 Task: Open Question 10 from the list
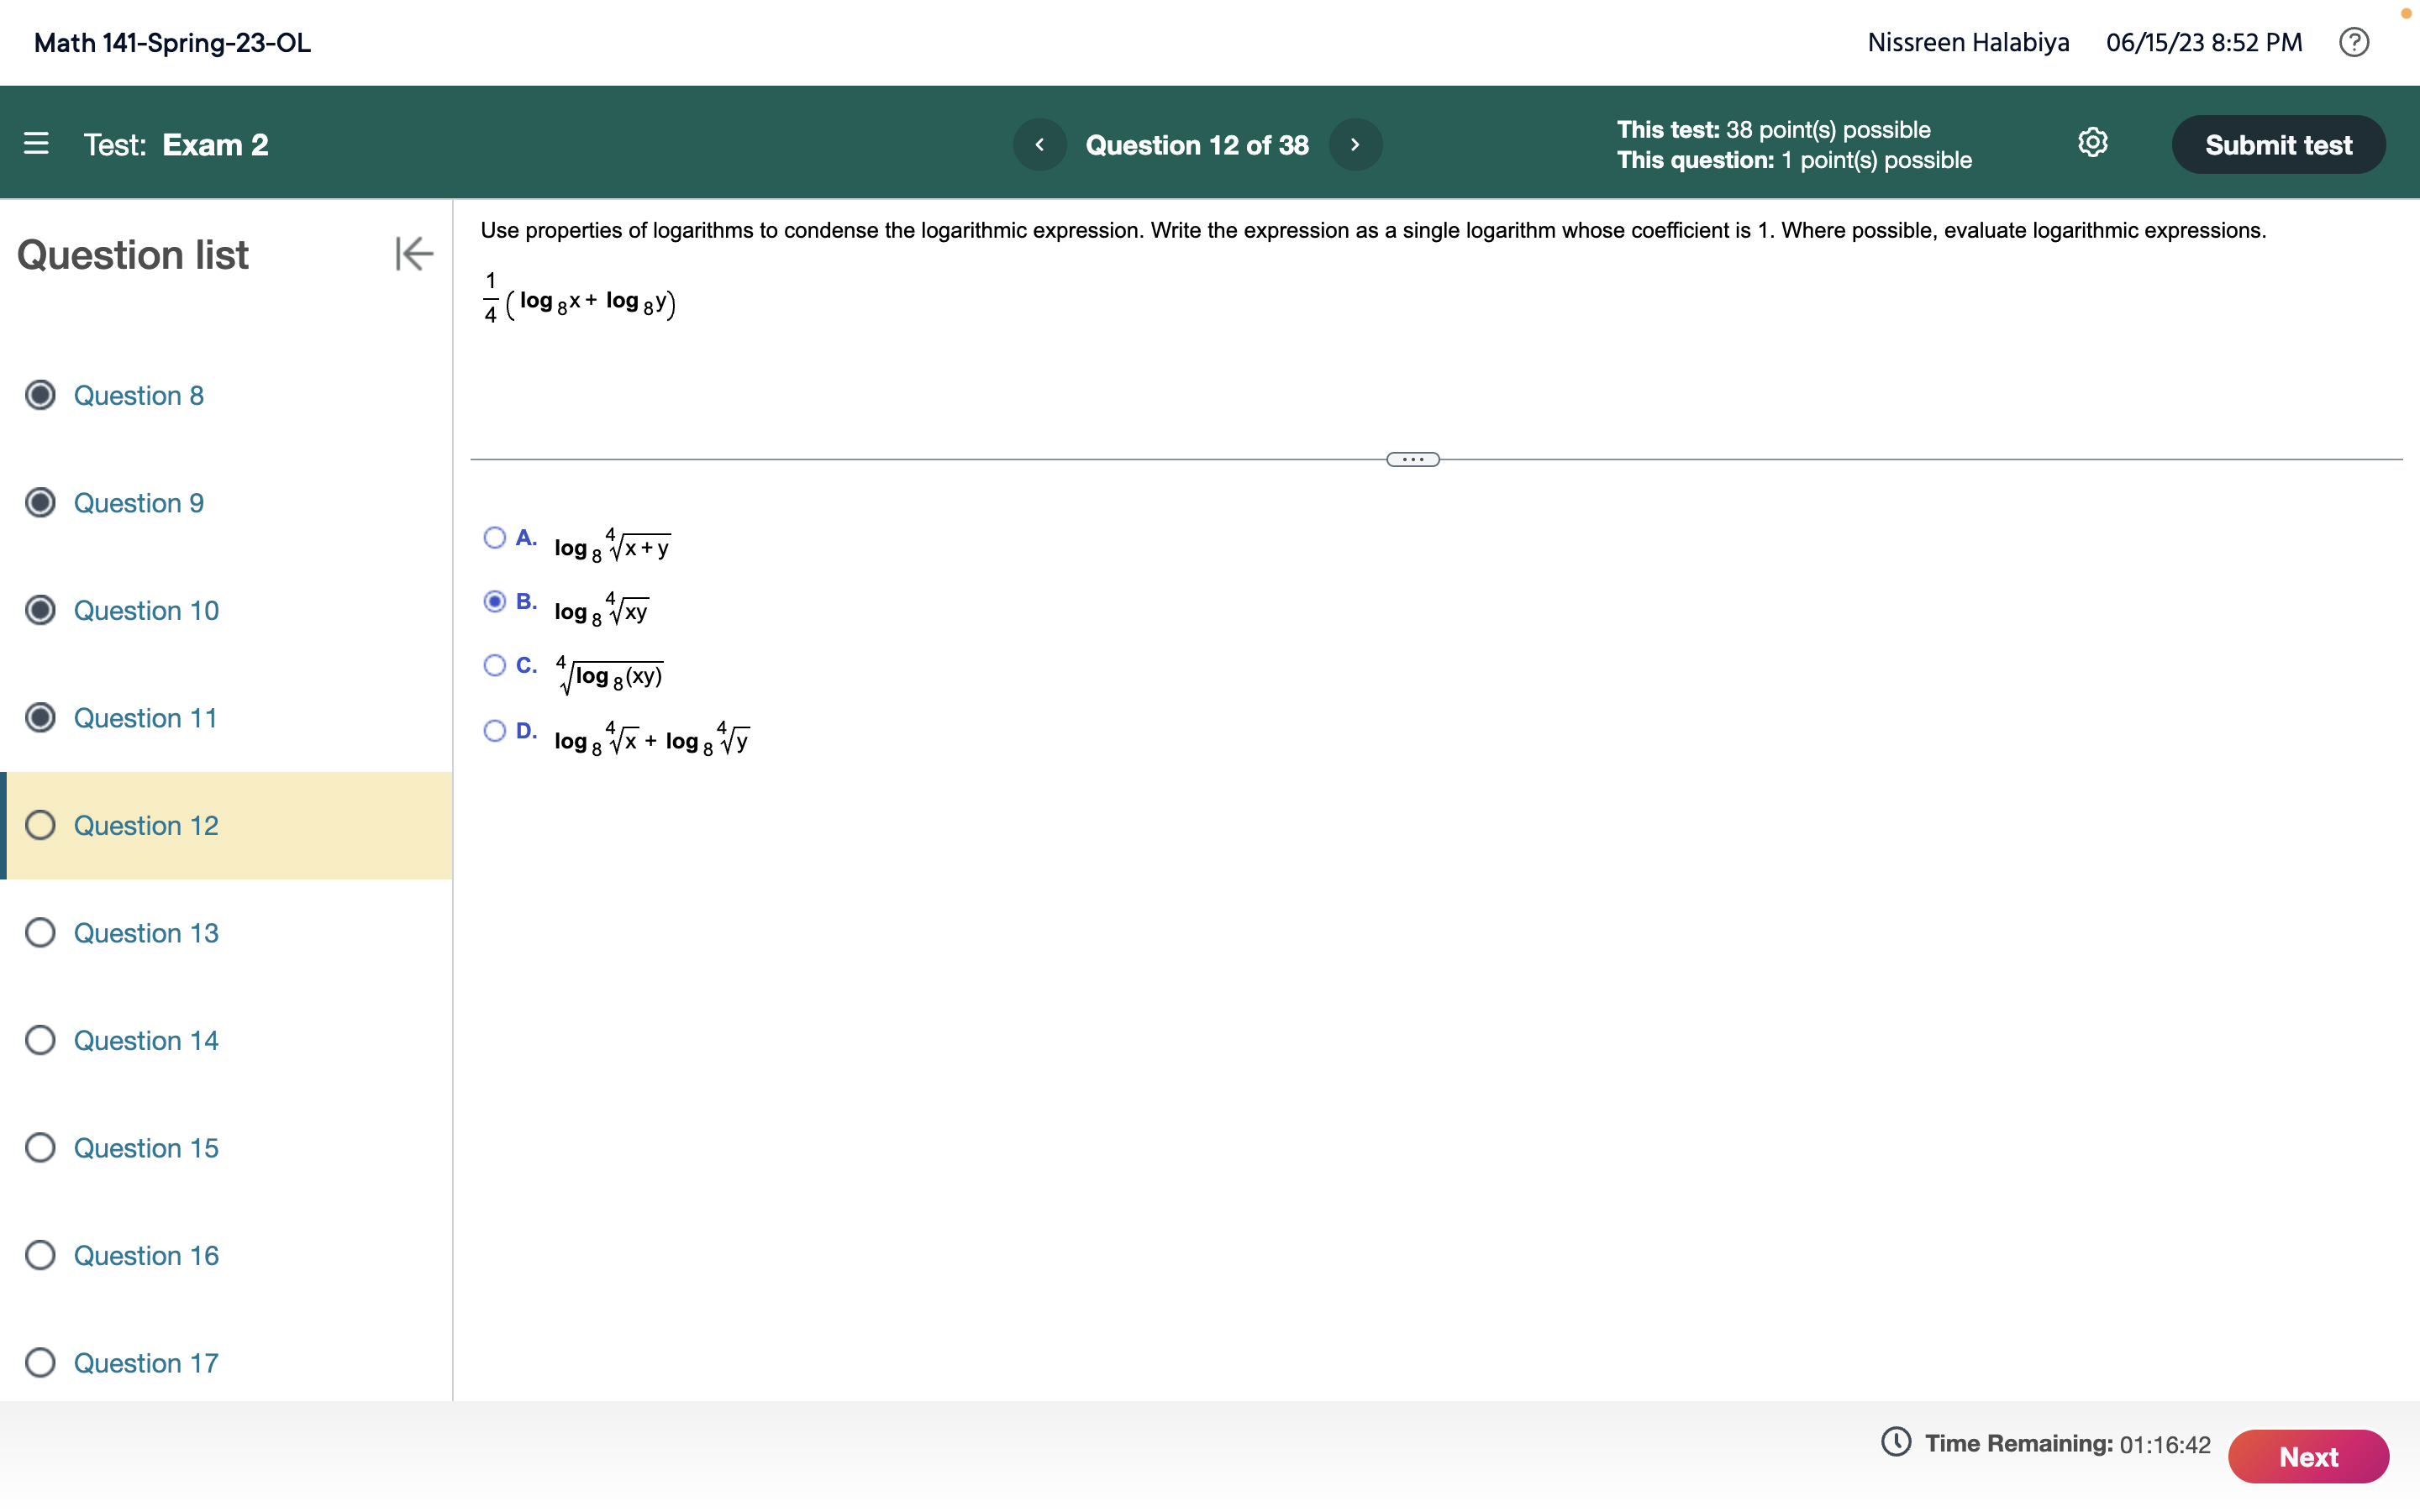tap(146, 610)
